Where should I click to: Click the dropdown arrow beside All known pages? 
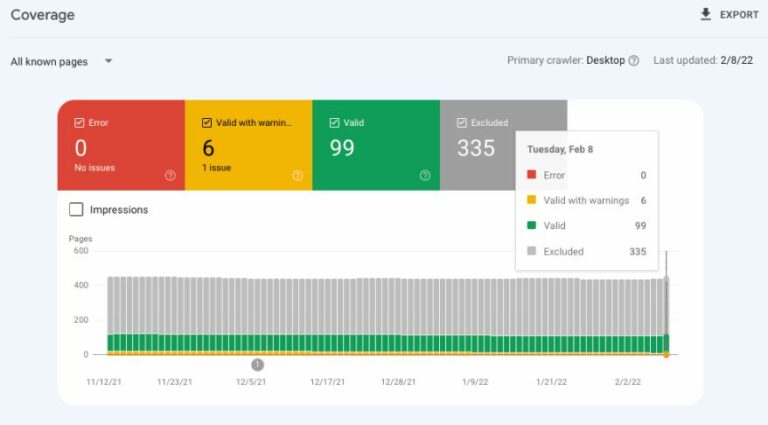(108, 61)
